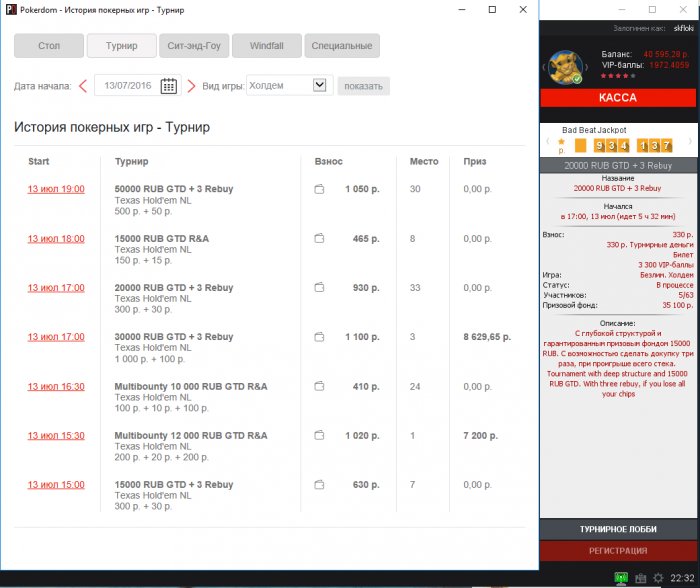Click the Взнос column header
The width and height of the screenshot is (700, 588).
coord(329,161)
